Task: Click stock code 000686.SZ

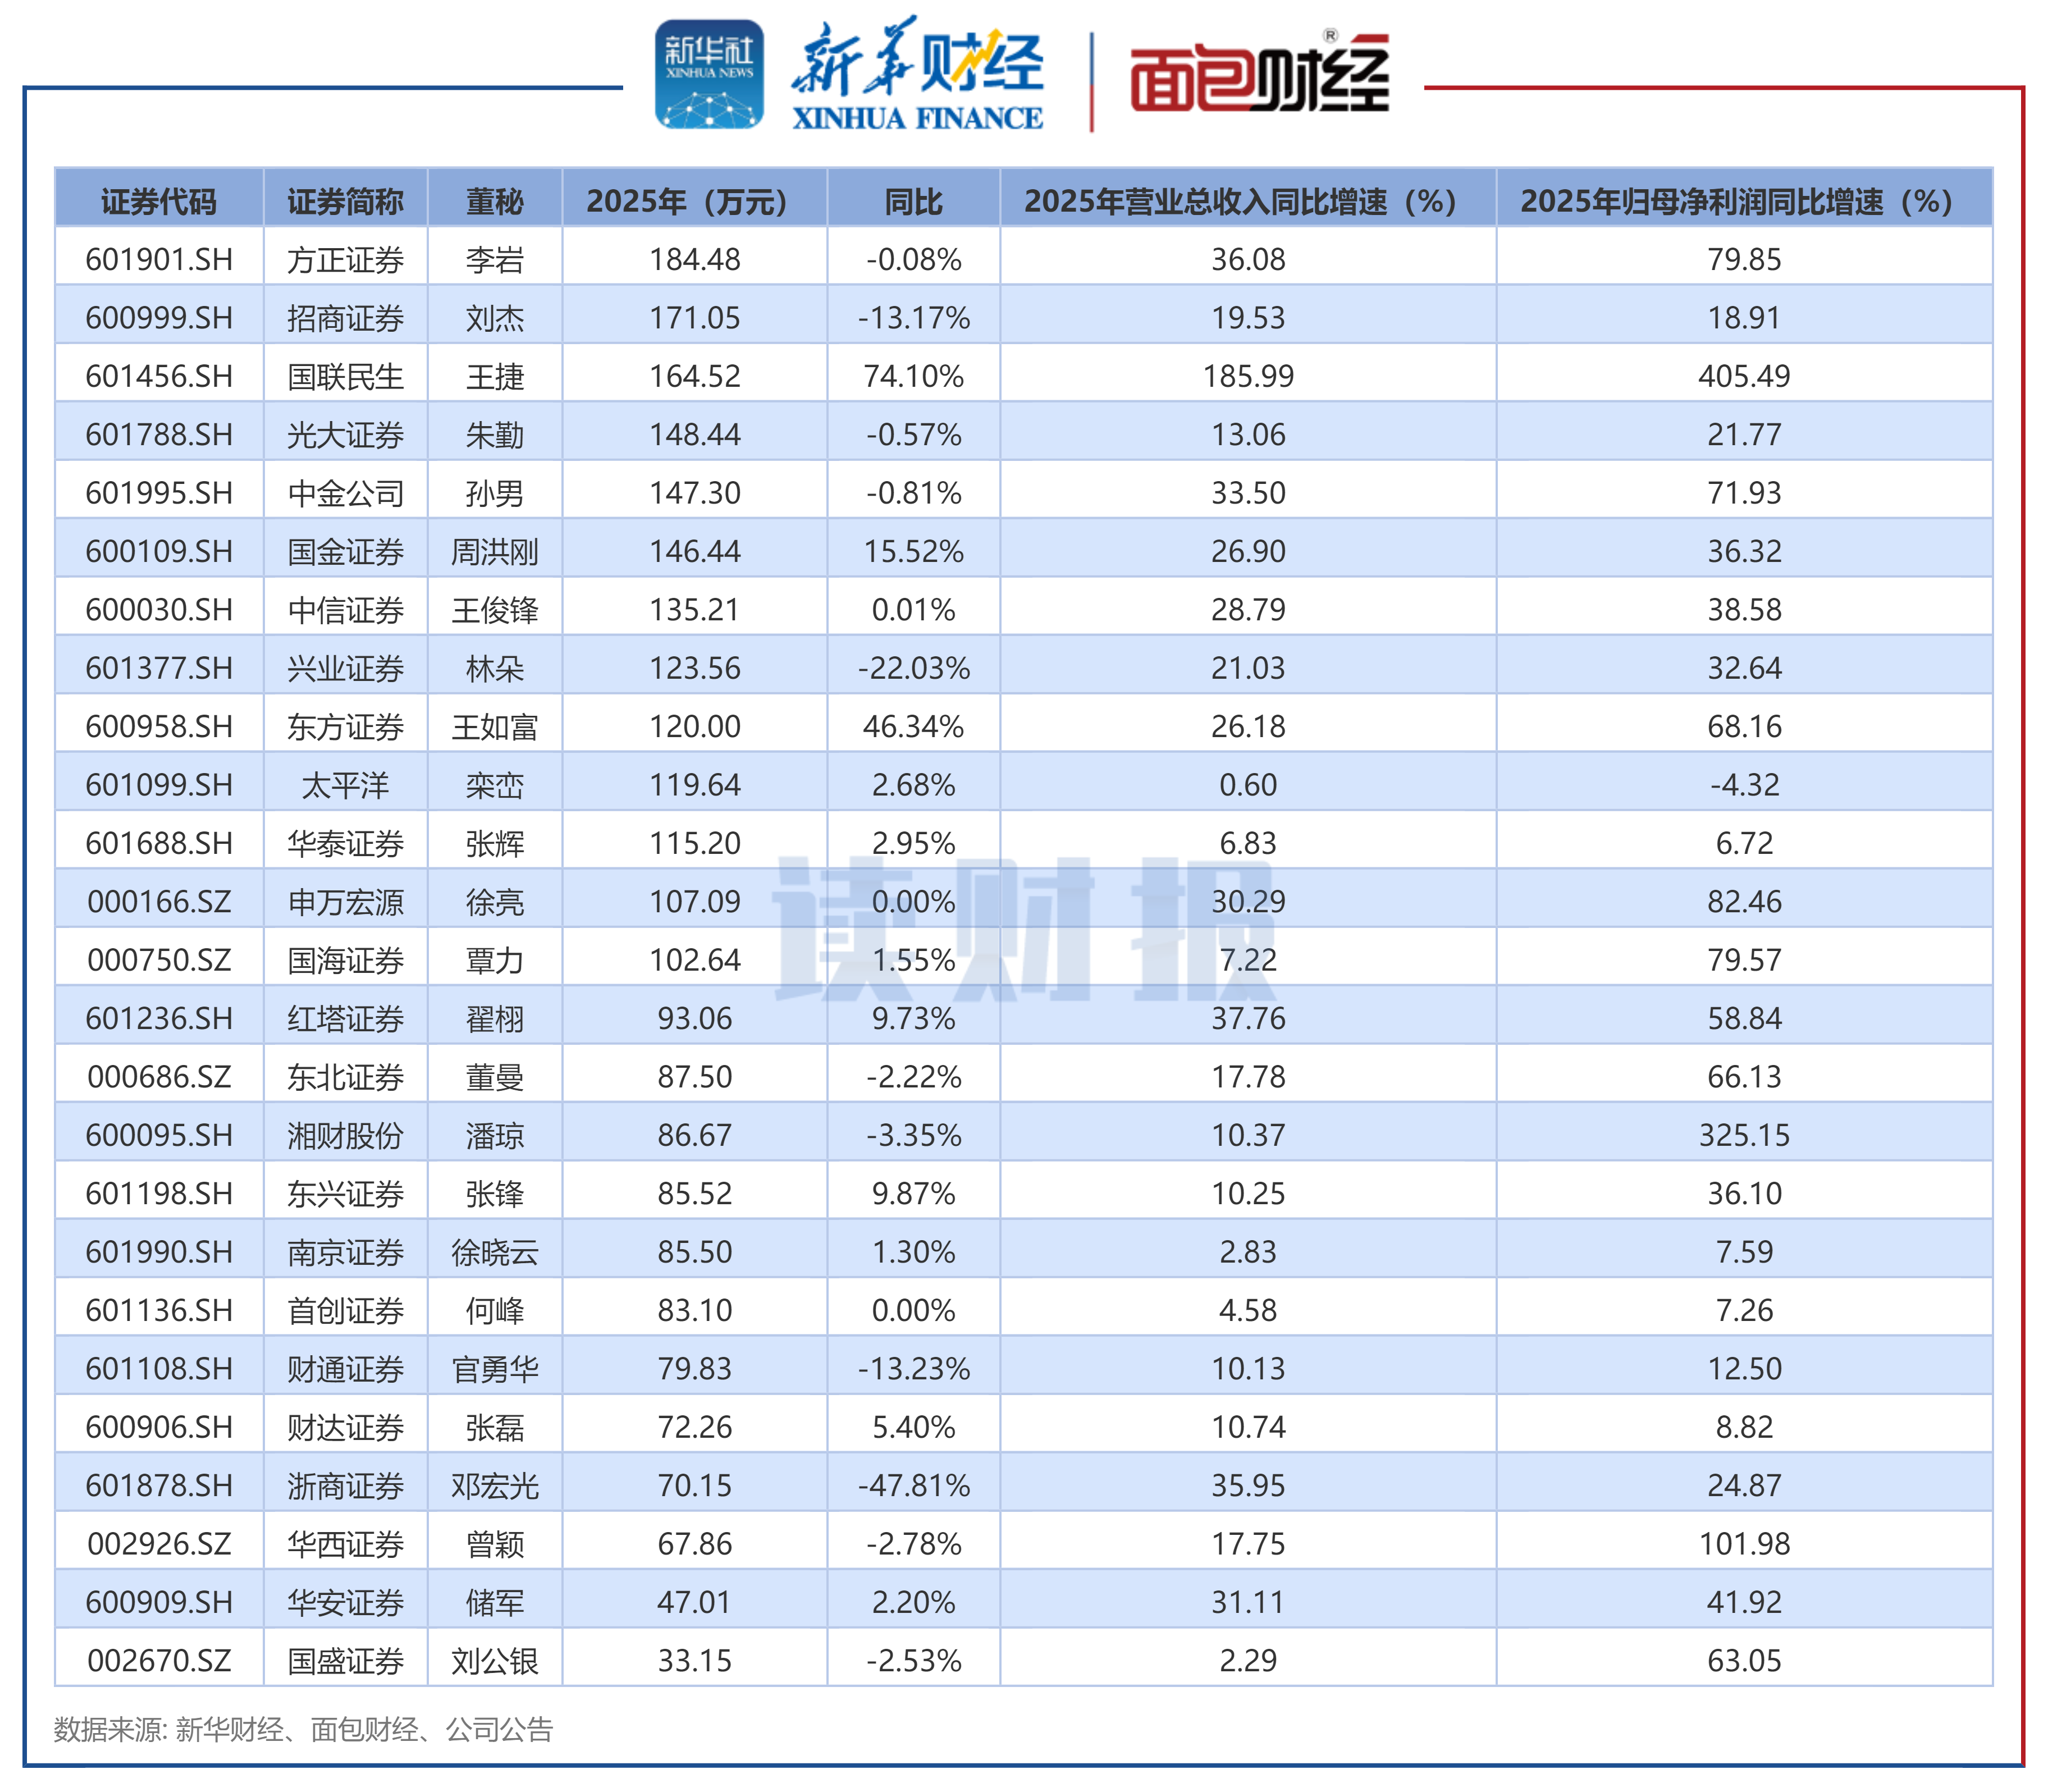Action: pyautogui.click(x=159, y=1077)
